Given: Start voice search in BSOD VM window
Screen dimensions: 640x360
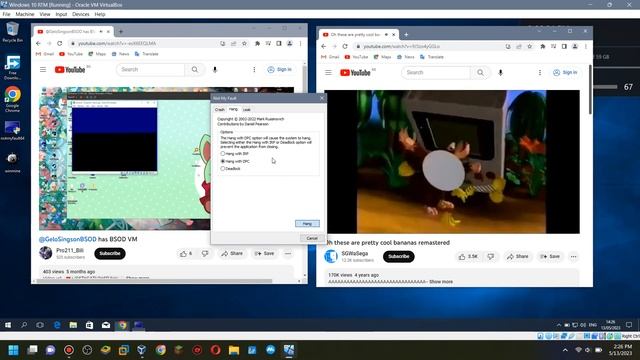Looking at the screenshot, I should click(215, 70).
